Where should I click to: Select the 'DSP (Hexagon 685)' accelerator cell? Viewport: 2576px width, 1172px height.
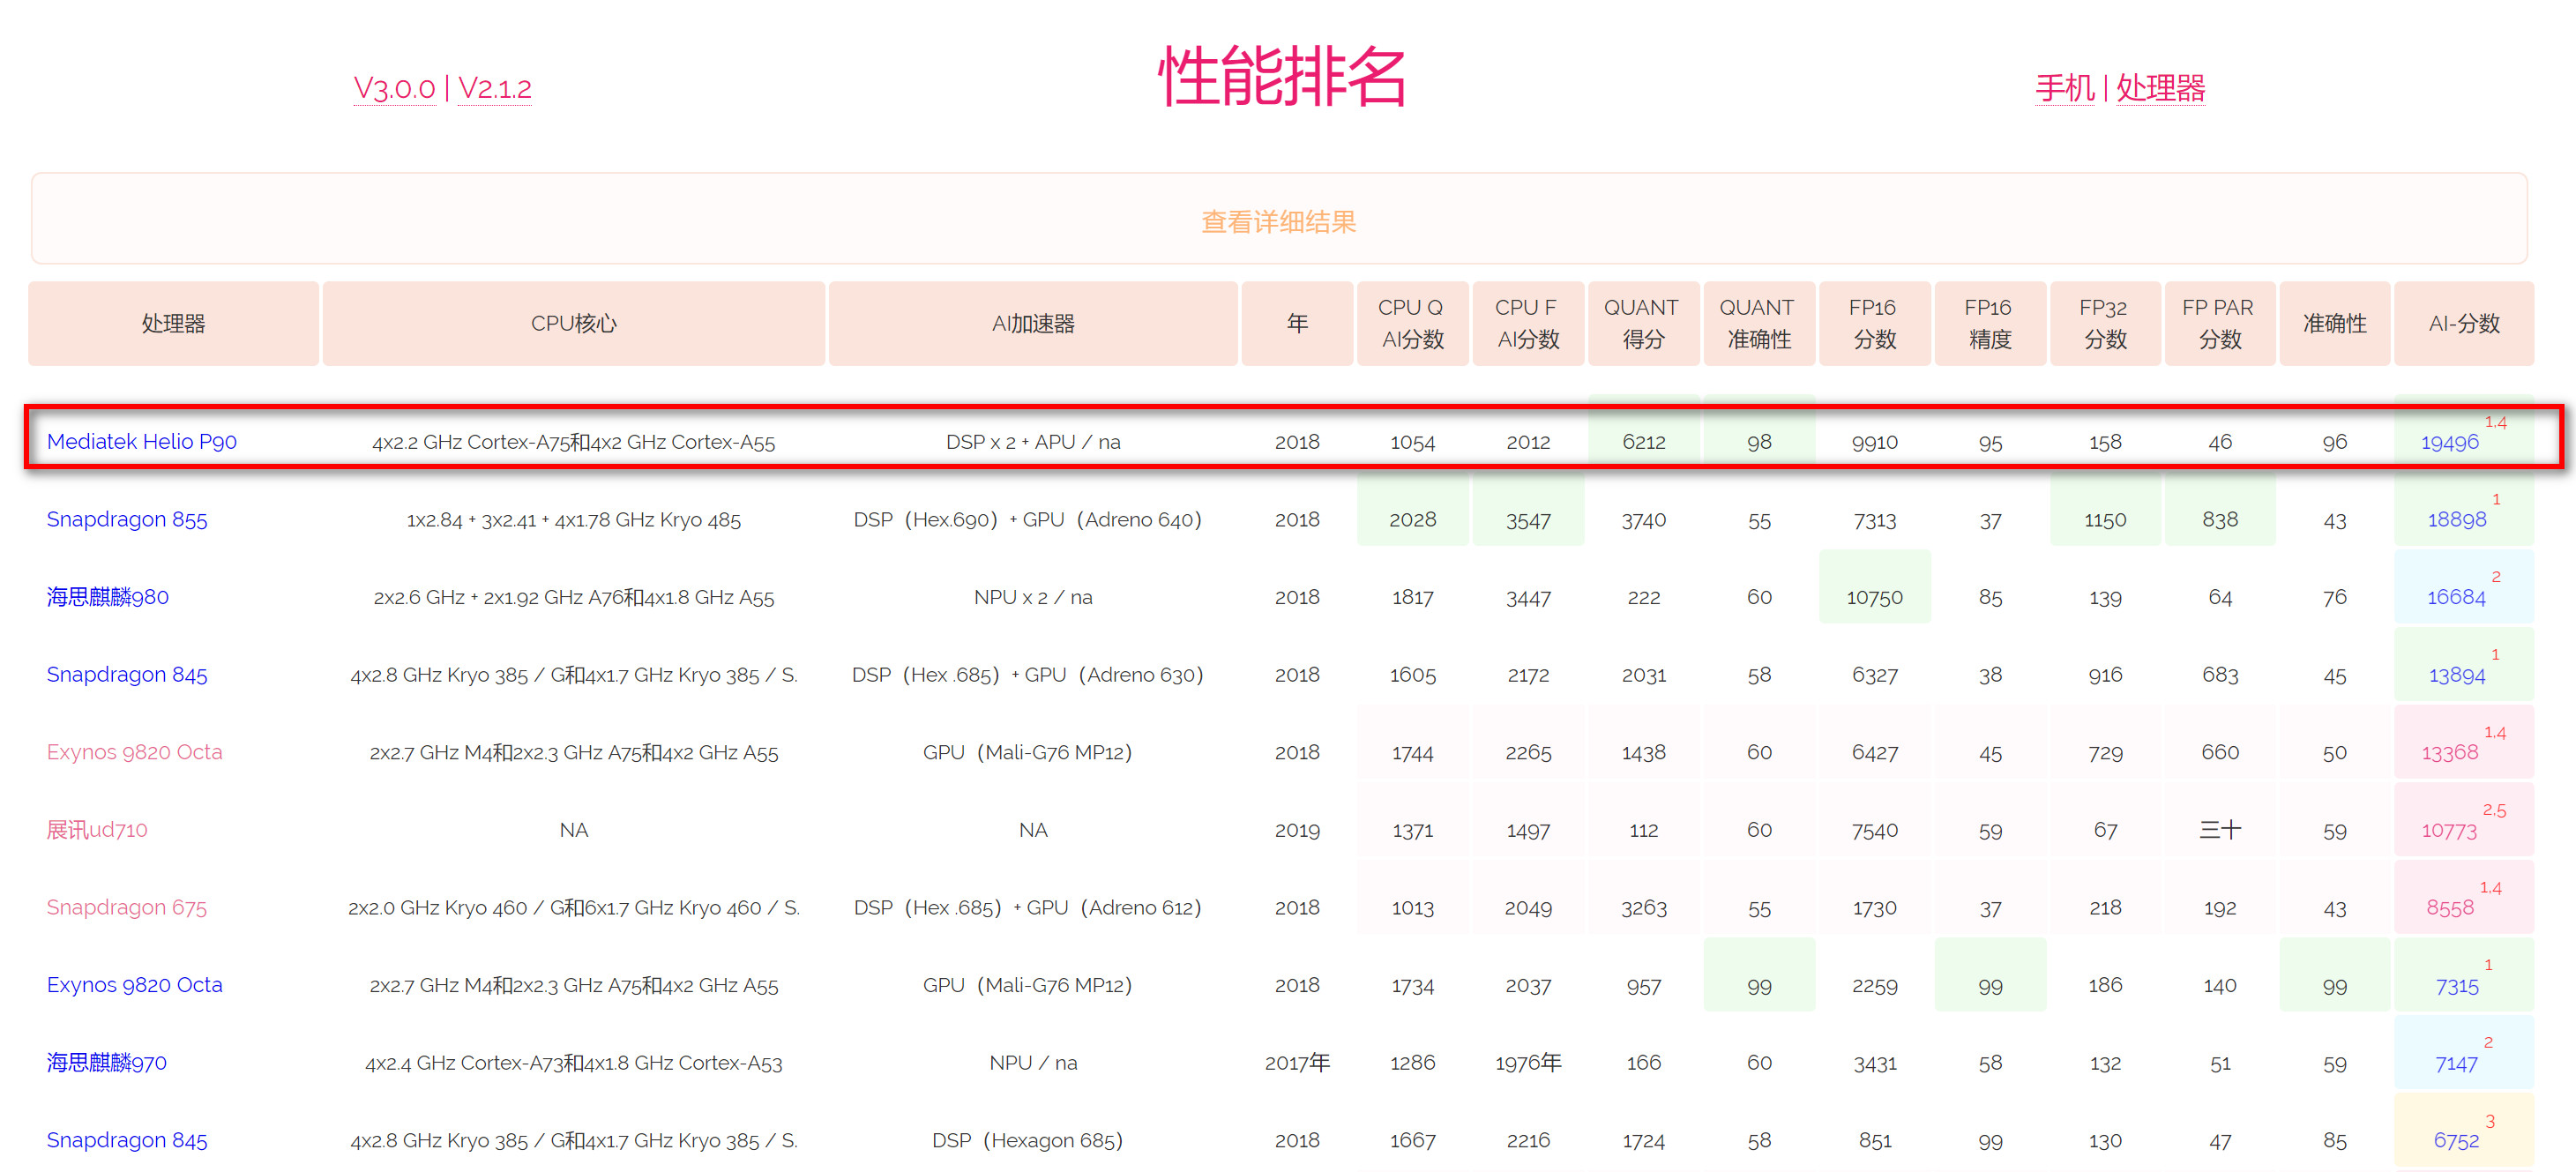pyautogui.click(x=1027, y=1140)
